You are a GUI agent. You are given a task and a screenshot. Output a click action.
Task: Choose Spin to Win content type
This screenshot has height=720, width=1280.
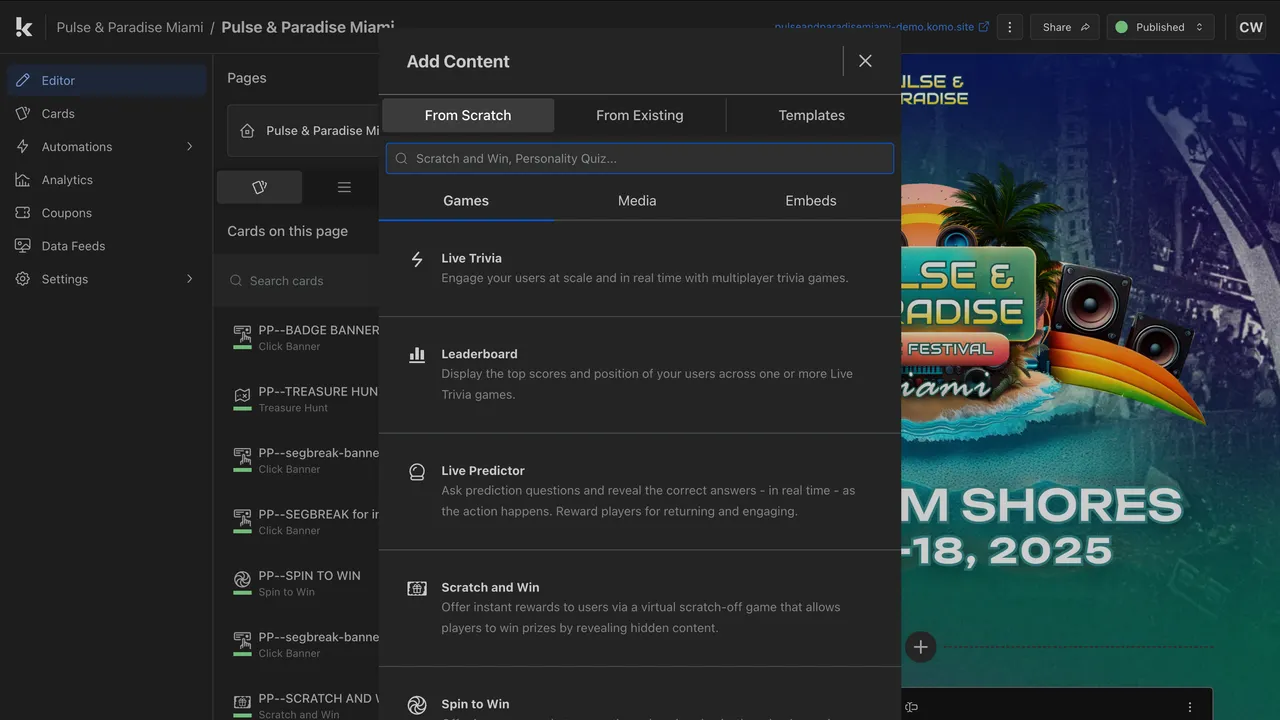(640, 694)
